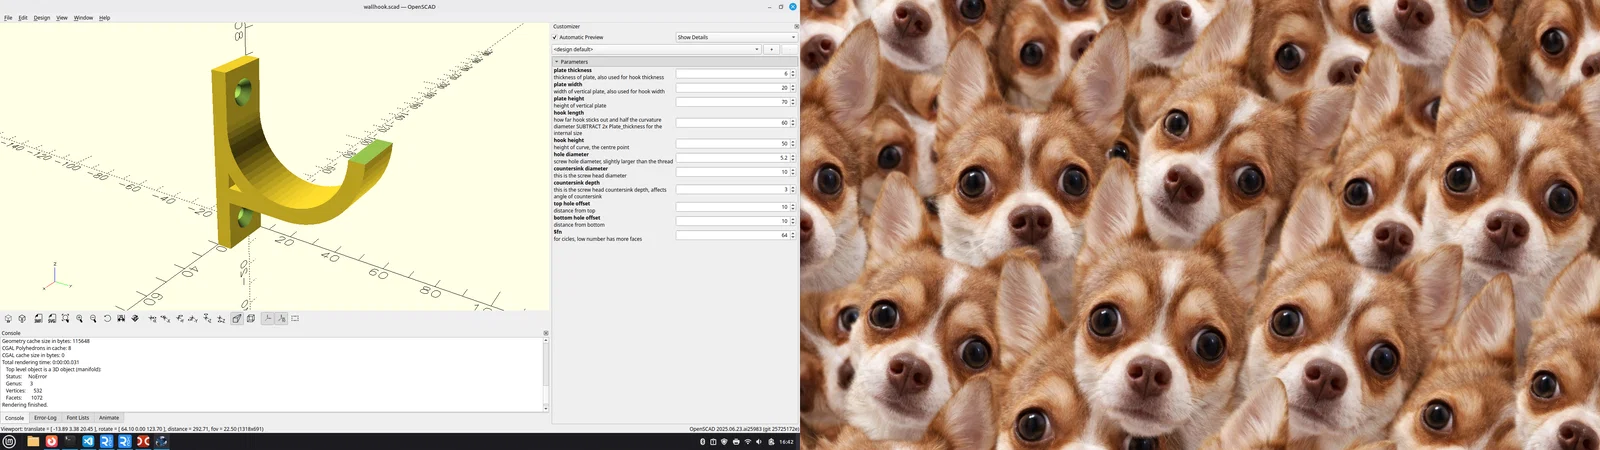Toggle Perspective projection icon
The image size is (1600, 450).
236,319
